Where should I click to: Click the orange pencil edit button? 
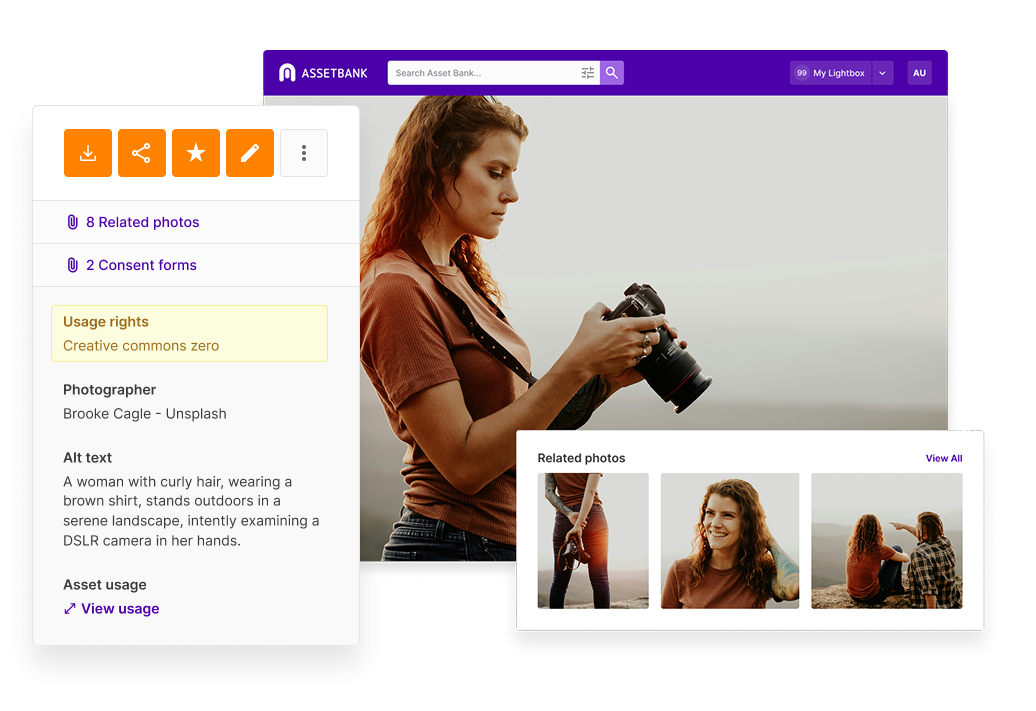click(250, 153)
